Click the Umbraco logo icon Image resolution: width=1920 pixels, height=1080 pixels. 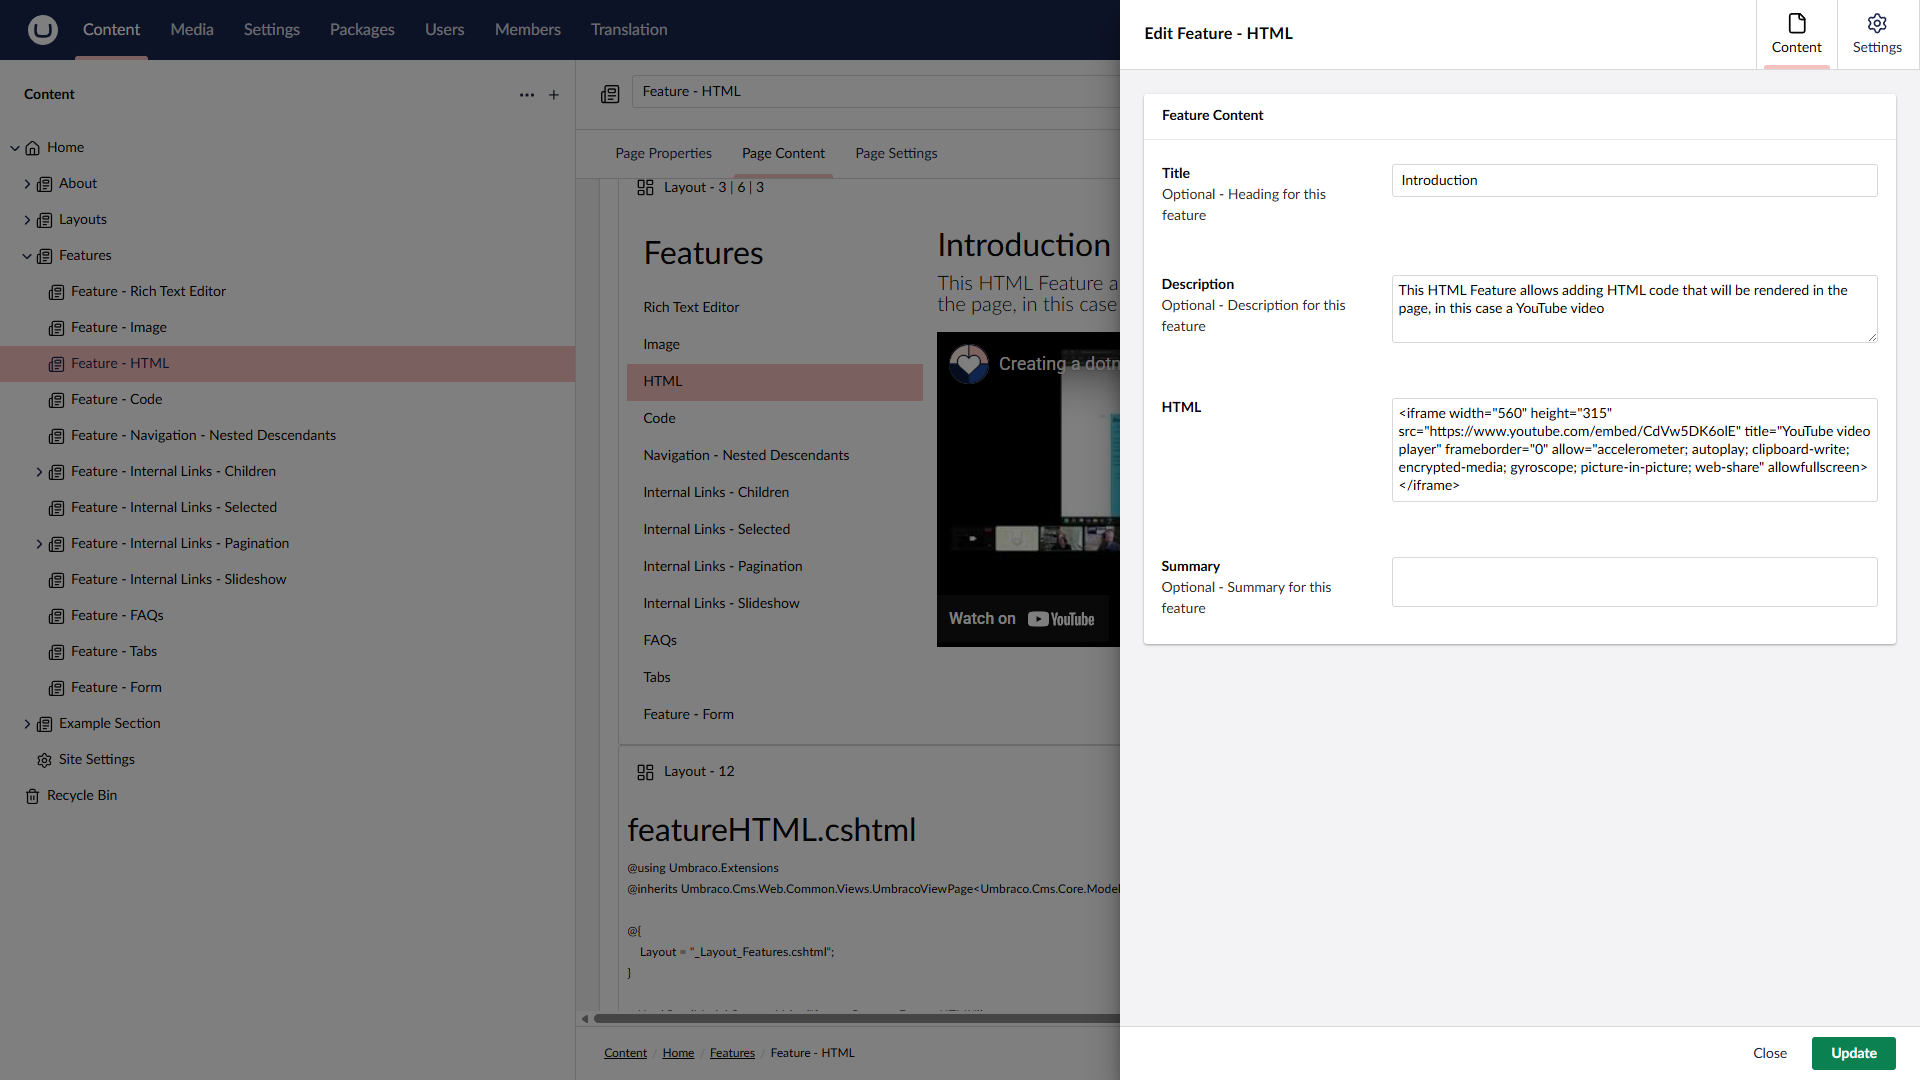[x=42, y=30]
